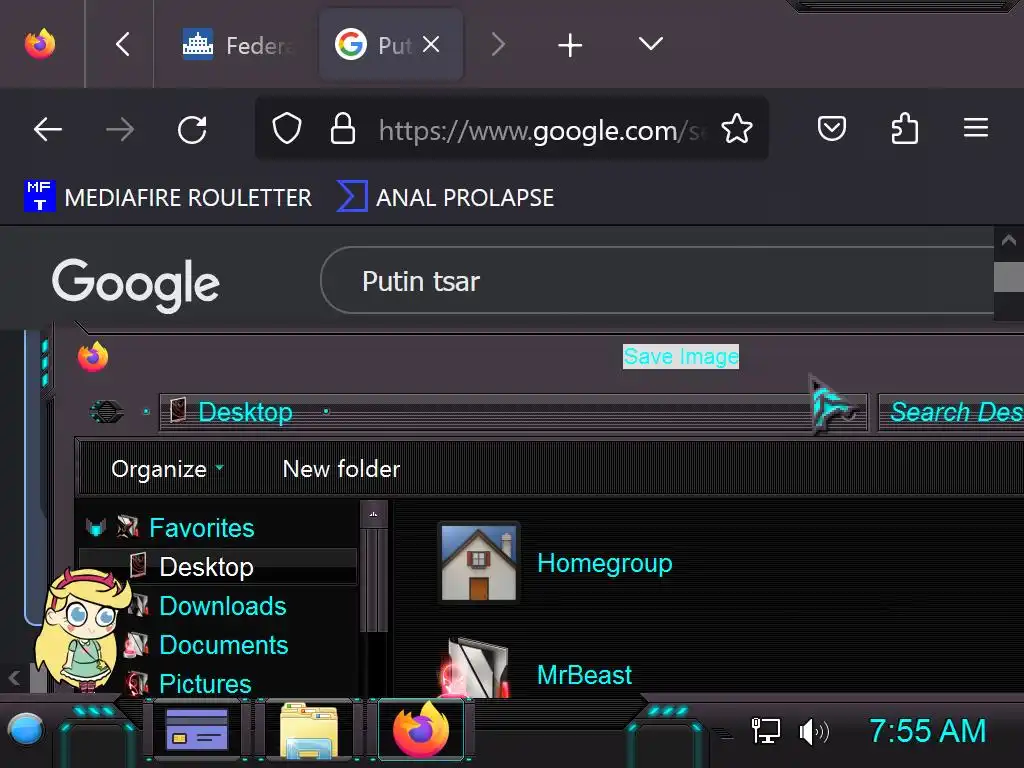Click the page scrollbar up arrow

click(1008, 240)
